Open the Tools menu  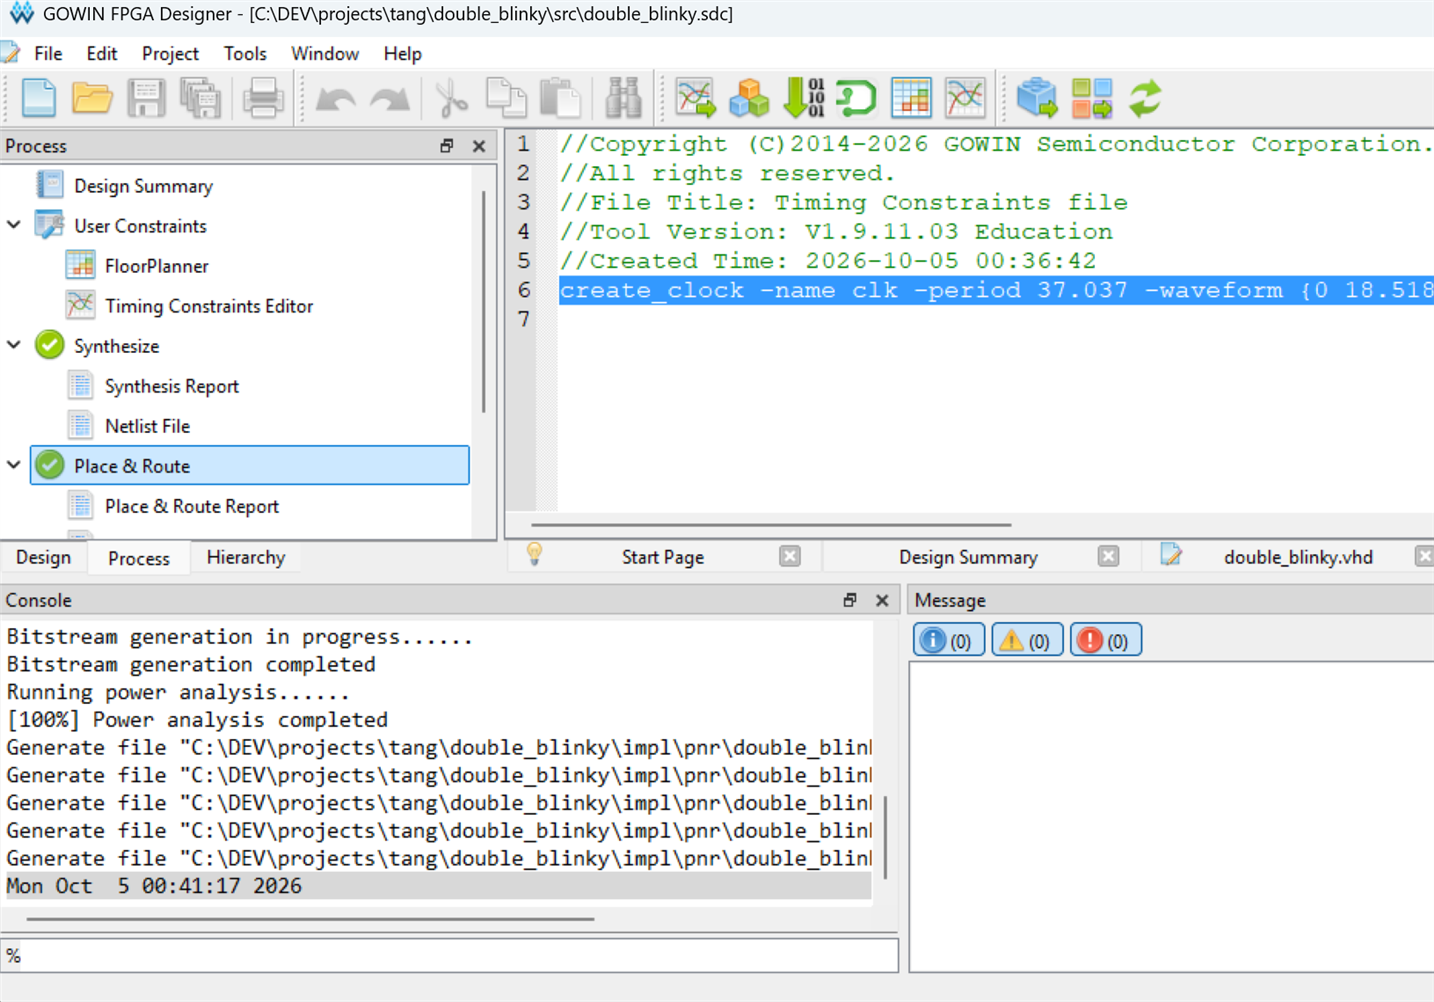[245, 53]
